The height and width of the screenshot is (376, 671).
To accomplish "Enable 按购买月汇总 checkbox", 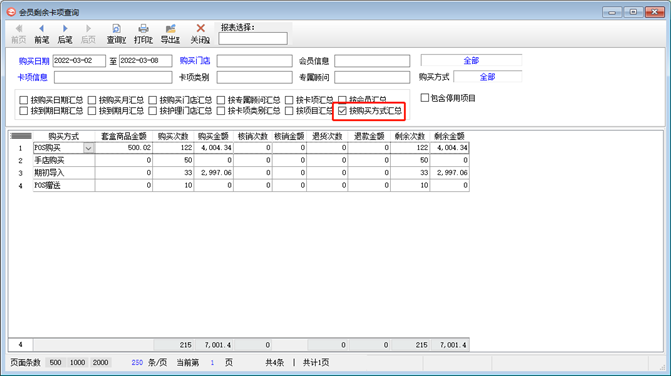I will pos(92,100).
